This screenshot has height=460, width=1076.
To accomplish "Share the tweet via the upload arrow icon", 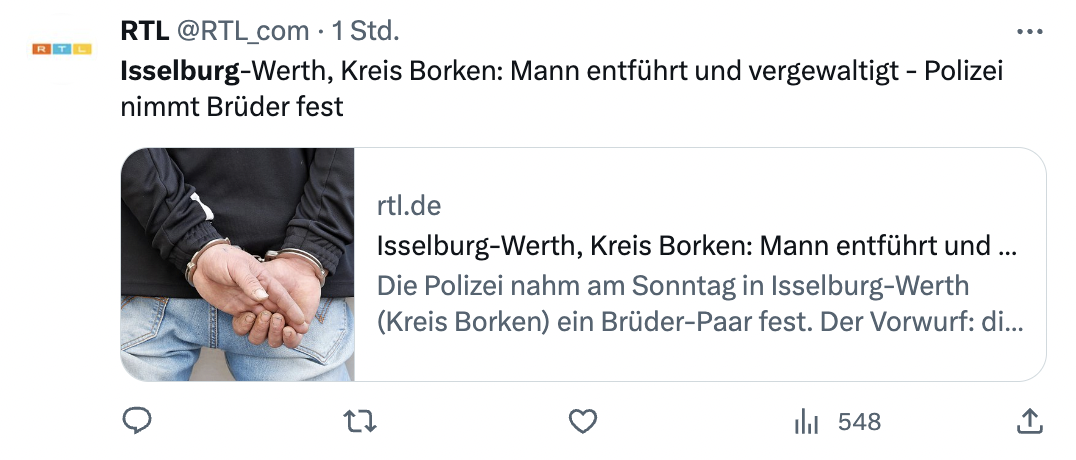I will tap(1029, 422).
